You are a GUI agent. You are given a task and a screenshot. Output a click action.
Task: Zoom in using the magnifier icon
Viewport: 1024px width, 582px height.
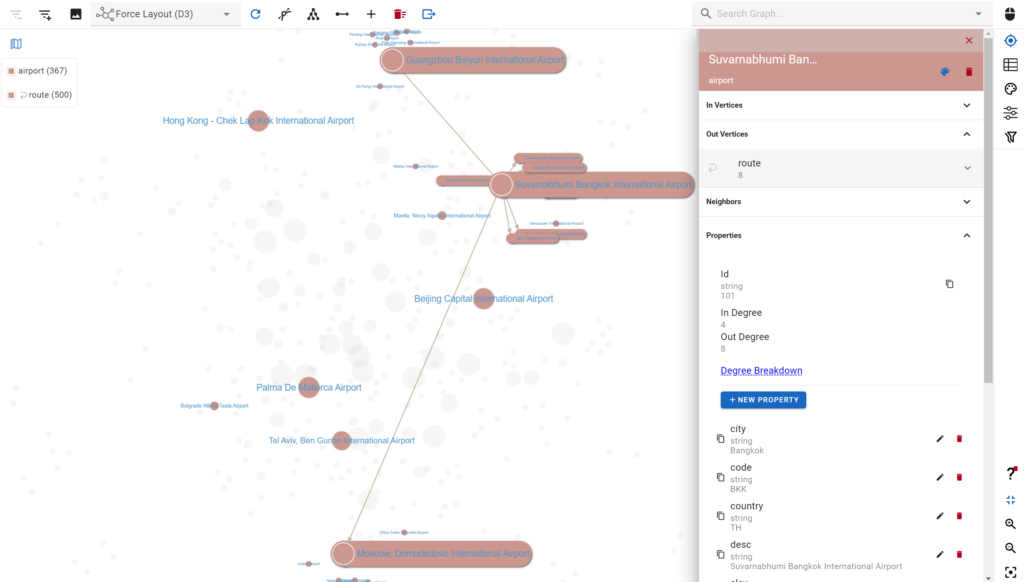point(1010,524)
